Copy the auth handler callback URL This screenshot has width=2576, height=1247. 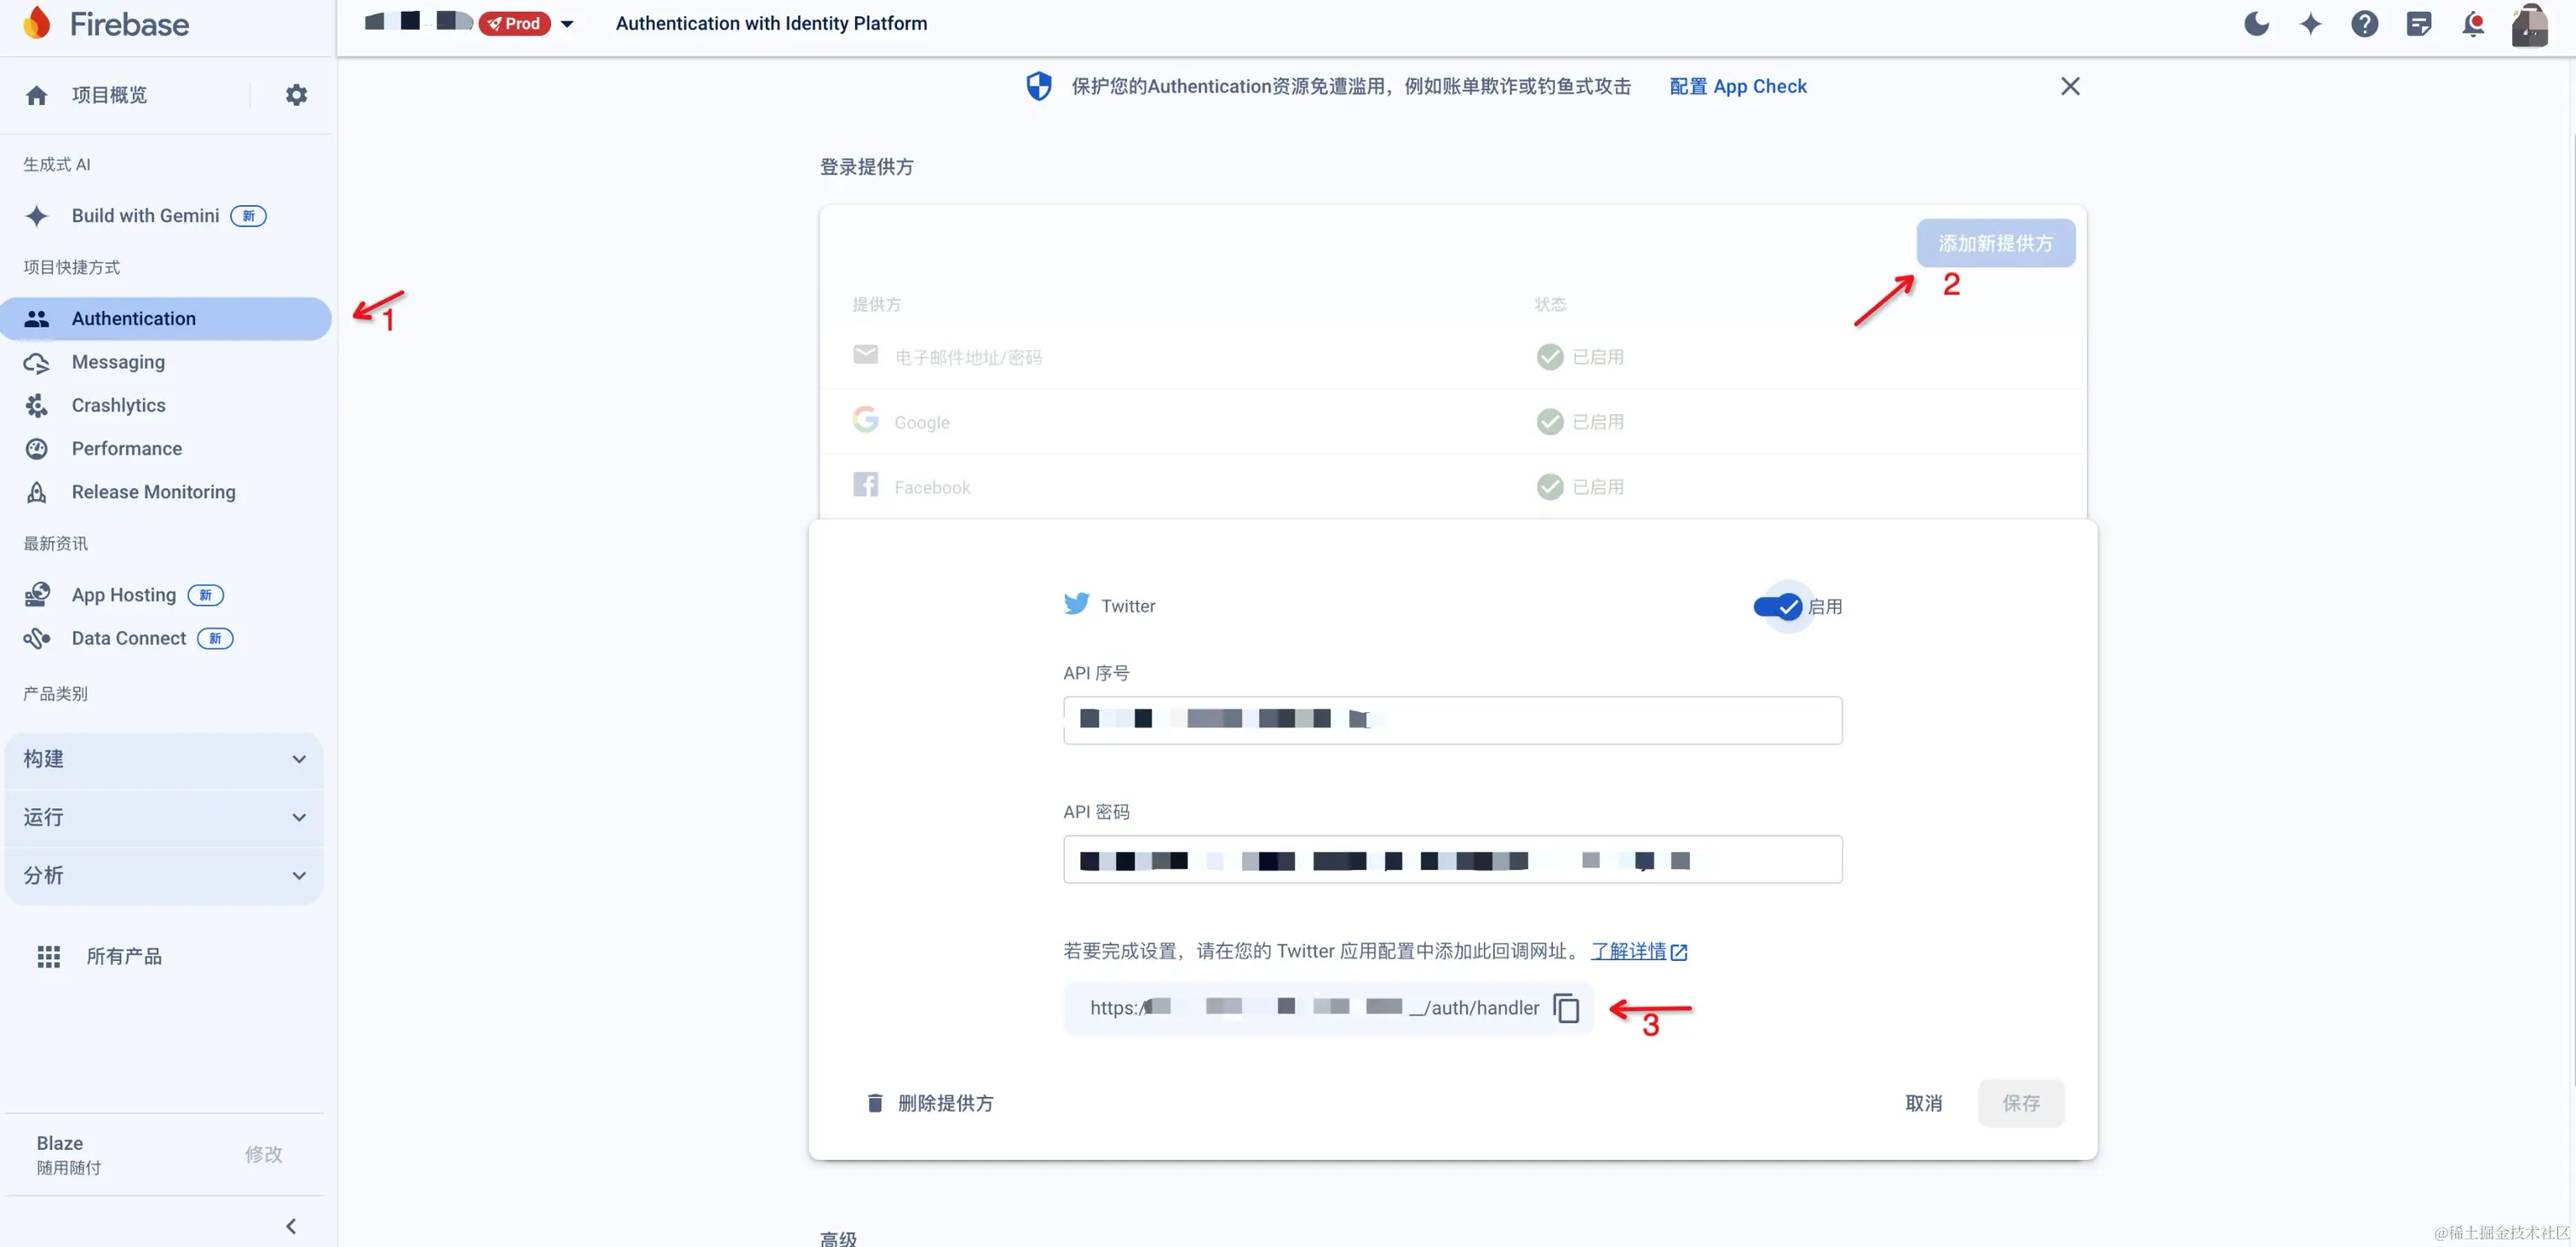click(1566, 1008)
